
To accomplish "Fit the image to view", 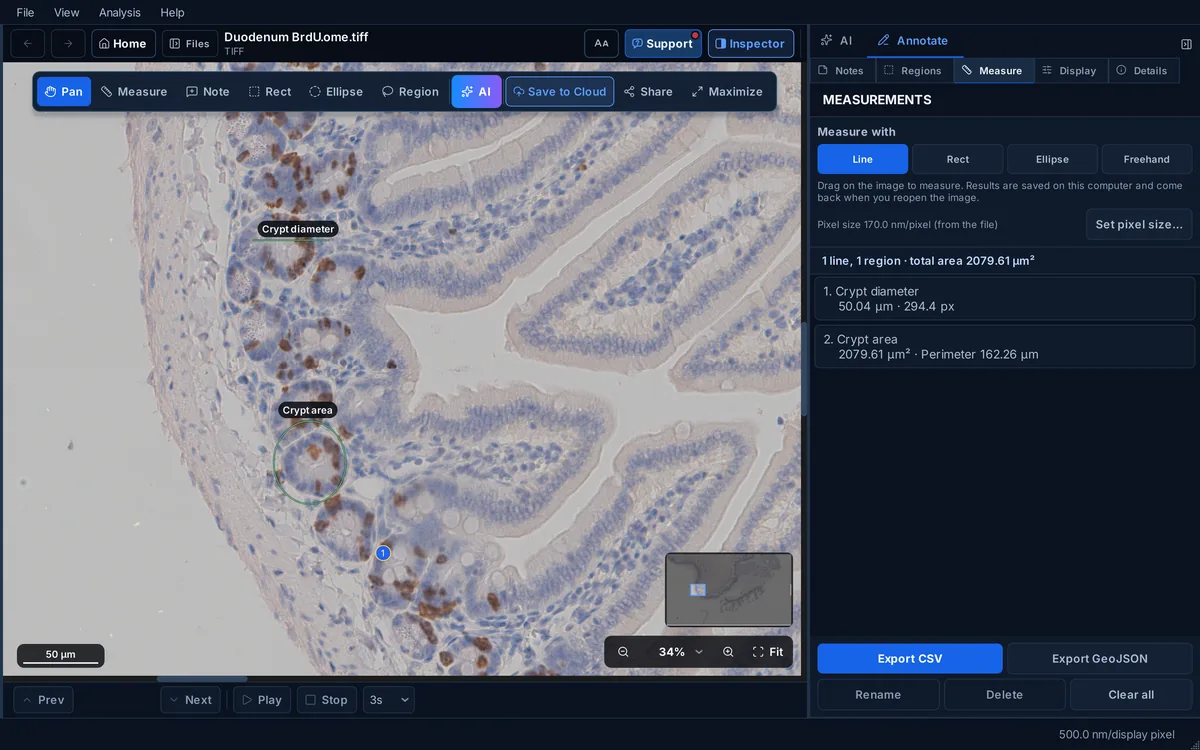I will coord(768,652).
